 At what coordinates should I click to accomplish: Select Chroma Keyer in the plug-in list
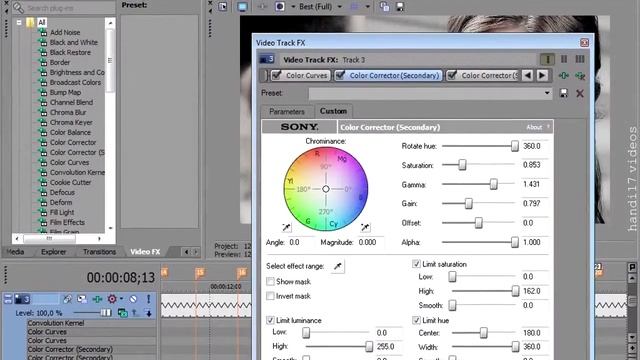[71, 122]
